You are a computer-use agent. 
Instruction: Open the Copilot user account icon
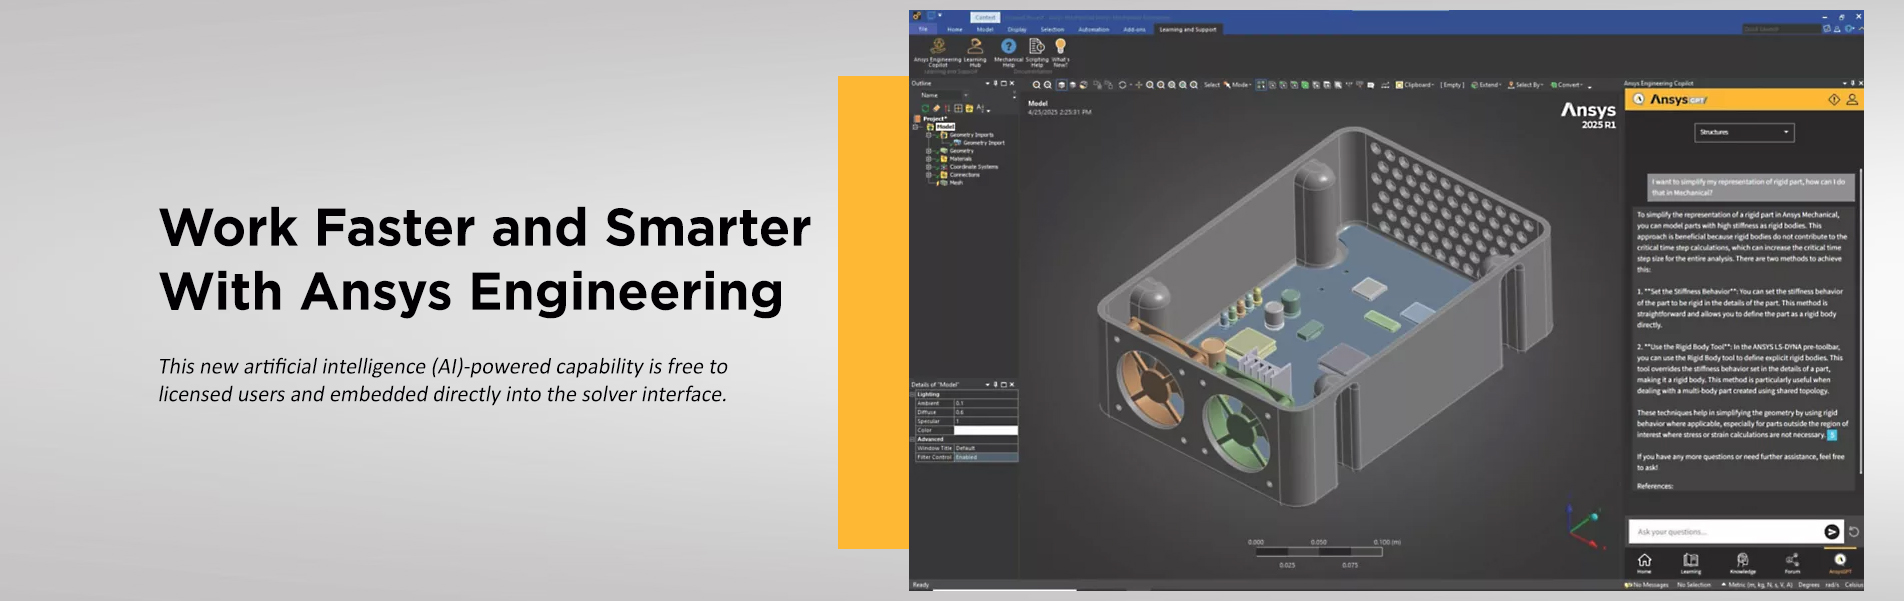[1852, 100]
